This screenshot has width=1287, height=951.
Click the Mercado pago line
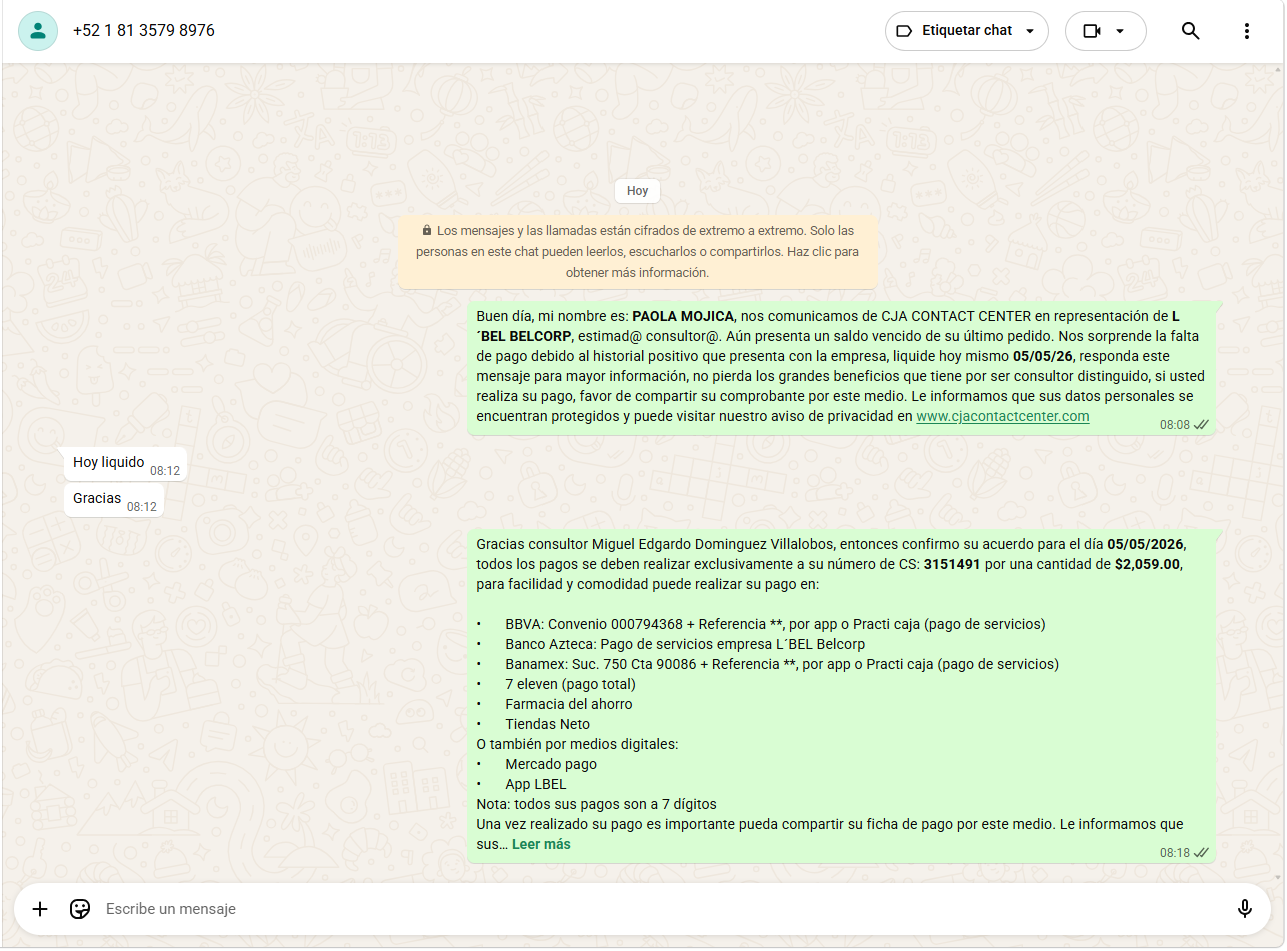(x=551, y=764)
